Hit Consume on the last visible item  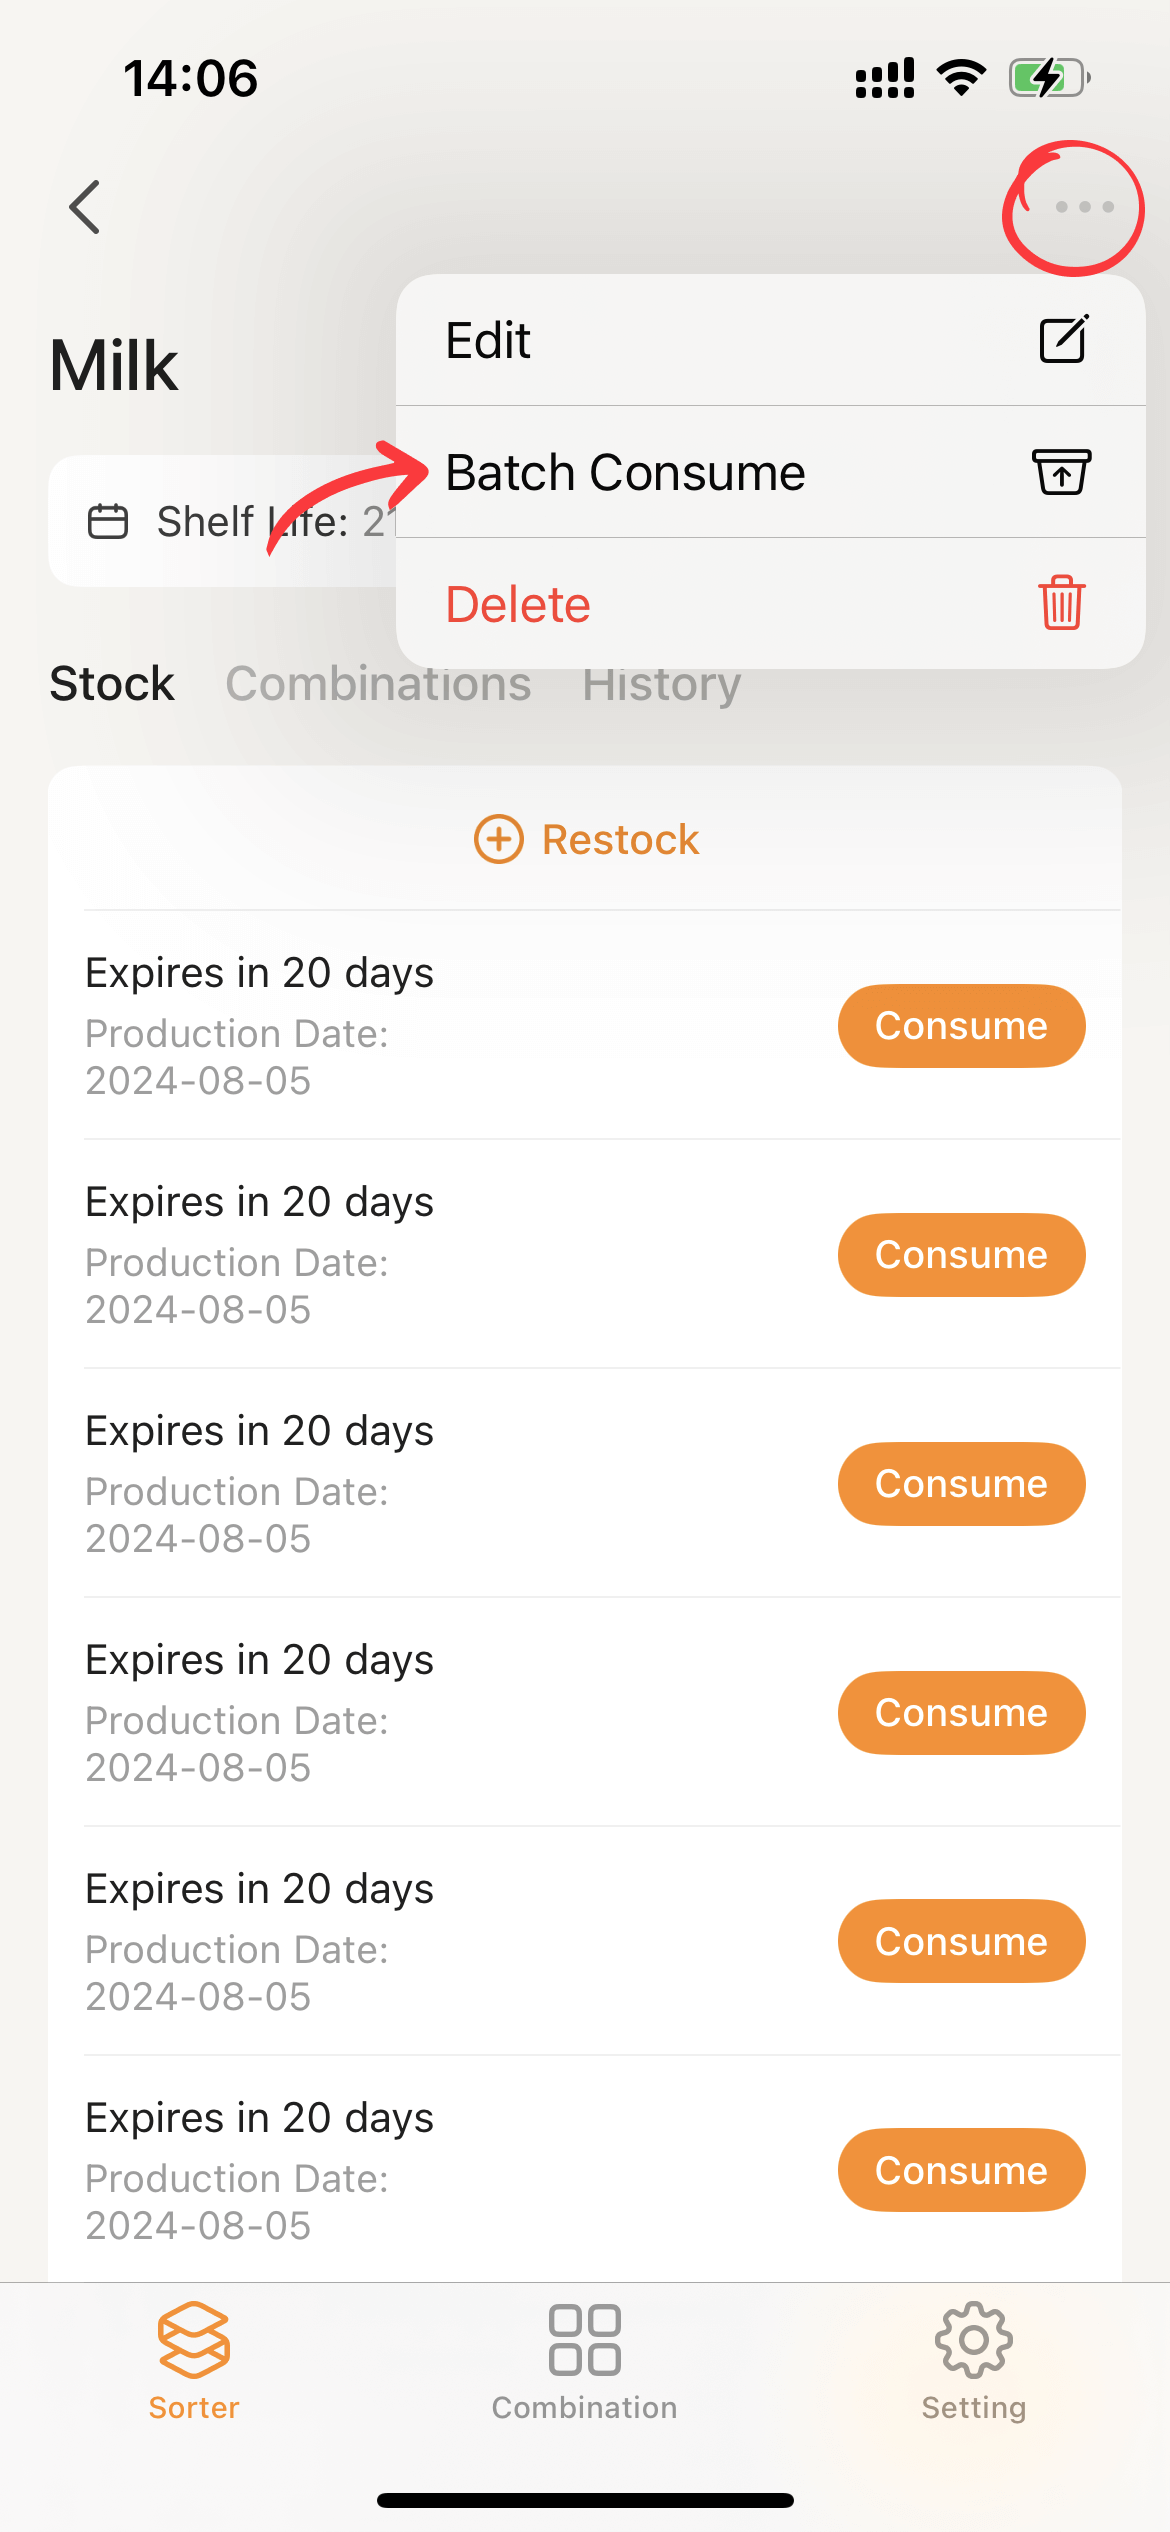[x=961, y=2170]
